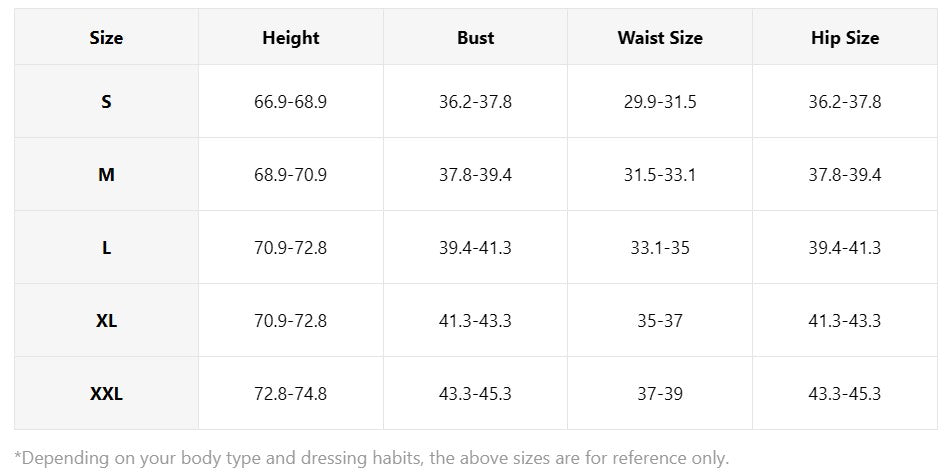
Task: Select the L size row label
Action: pos(106,248)
